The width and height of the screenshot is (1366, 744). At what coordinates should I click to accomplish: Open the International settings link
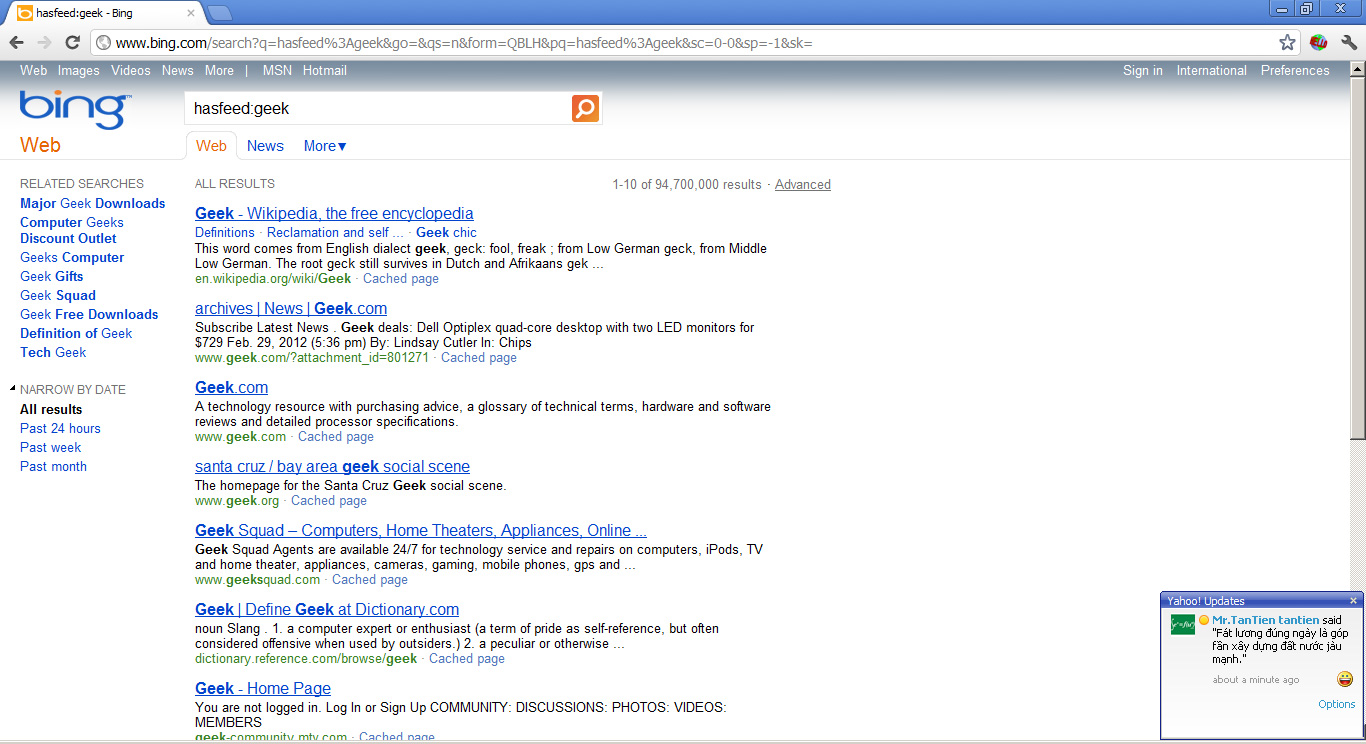coord(1212,71)
